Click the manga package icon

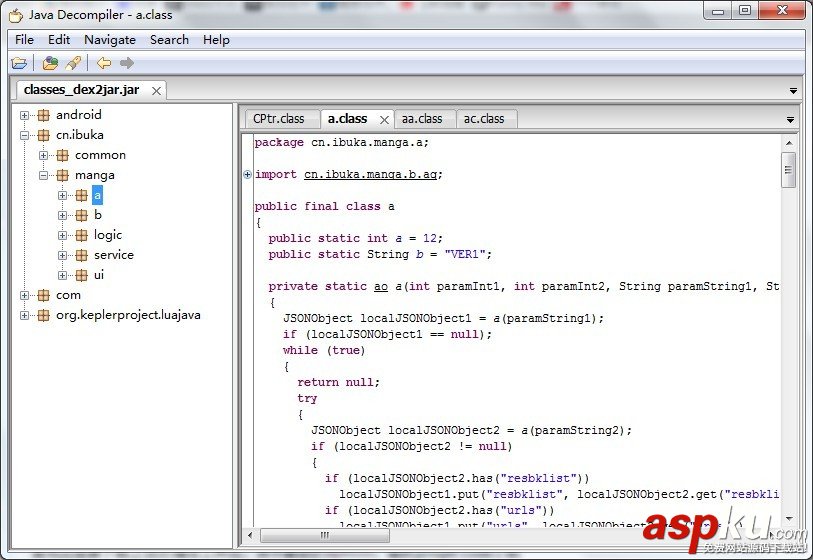pyautogui.click(x=62, y=175)
